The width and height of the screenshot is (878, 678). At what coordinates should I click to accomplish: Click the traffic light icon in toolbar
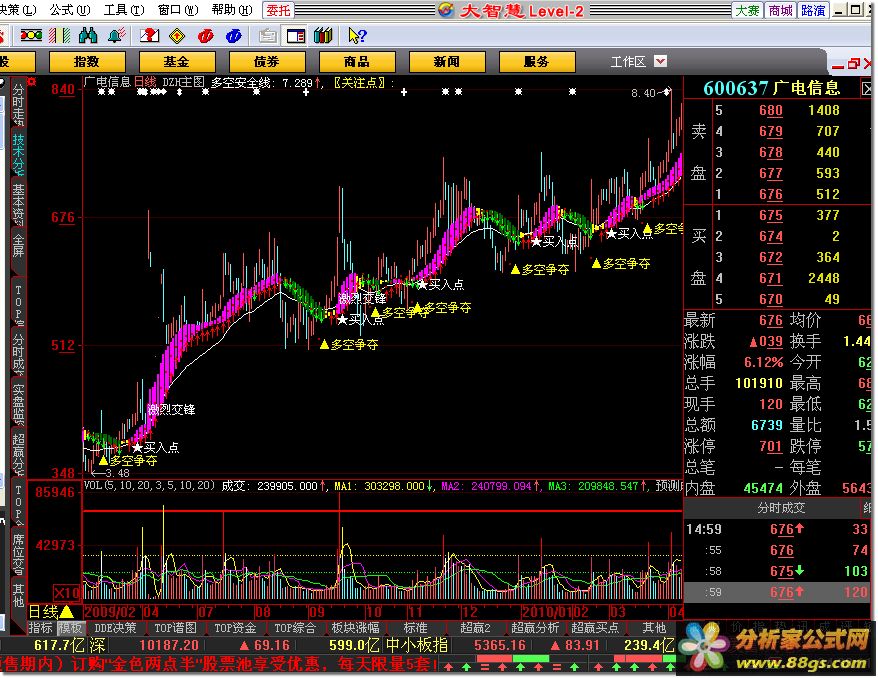(x=31, y=36)
